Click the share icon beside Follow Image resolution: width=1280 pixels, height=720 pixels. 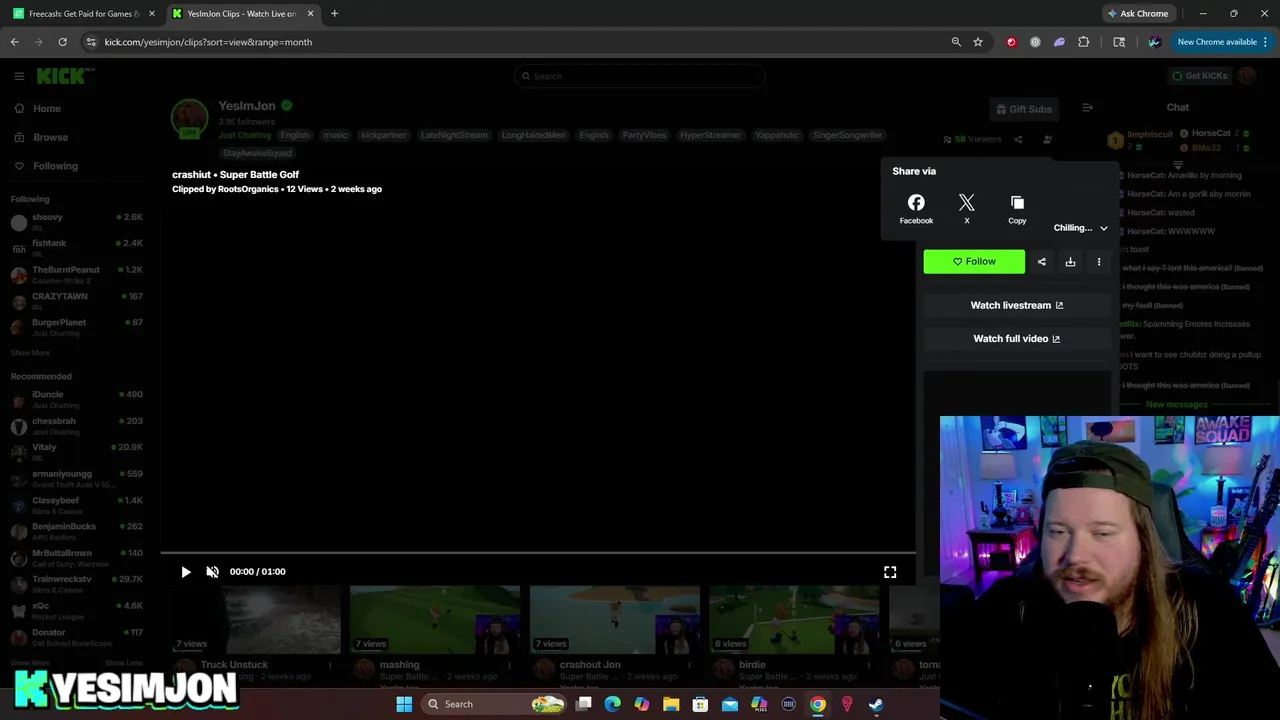[x=1041, y=262]
